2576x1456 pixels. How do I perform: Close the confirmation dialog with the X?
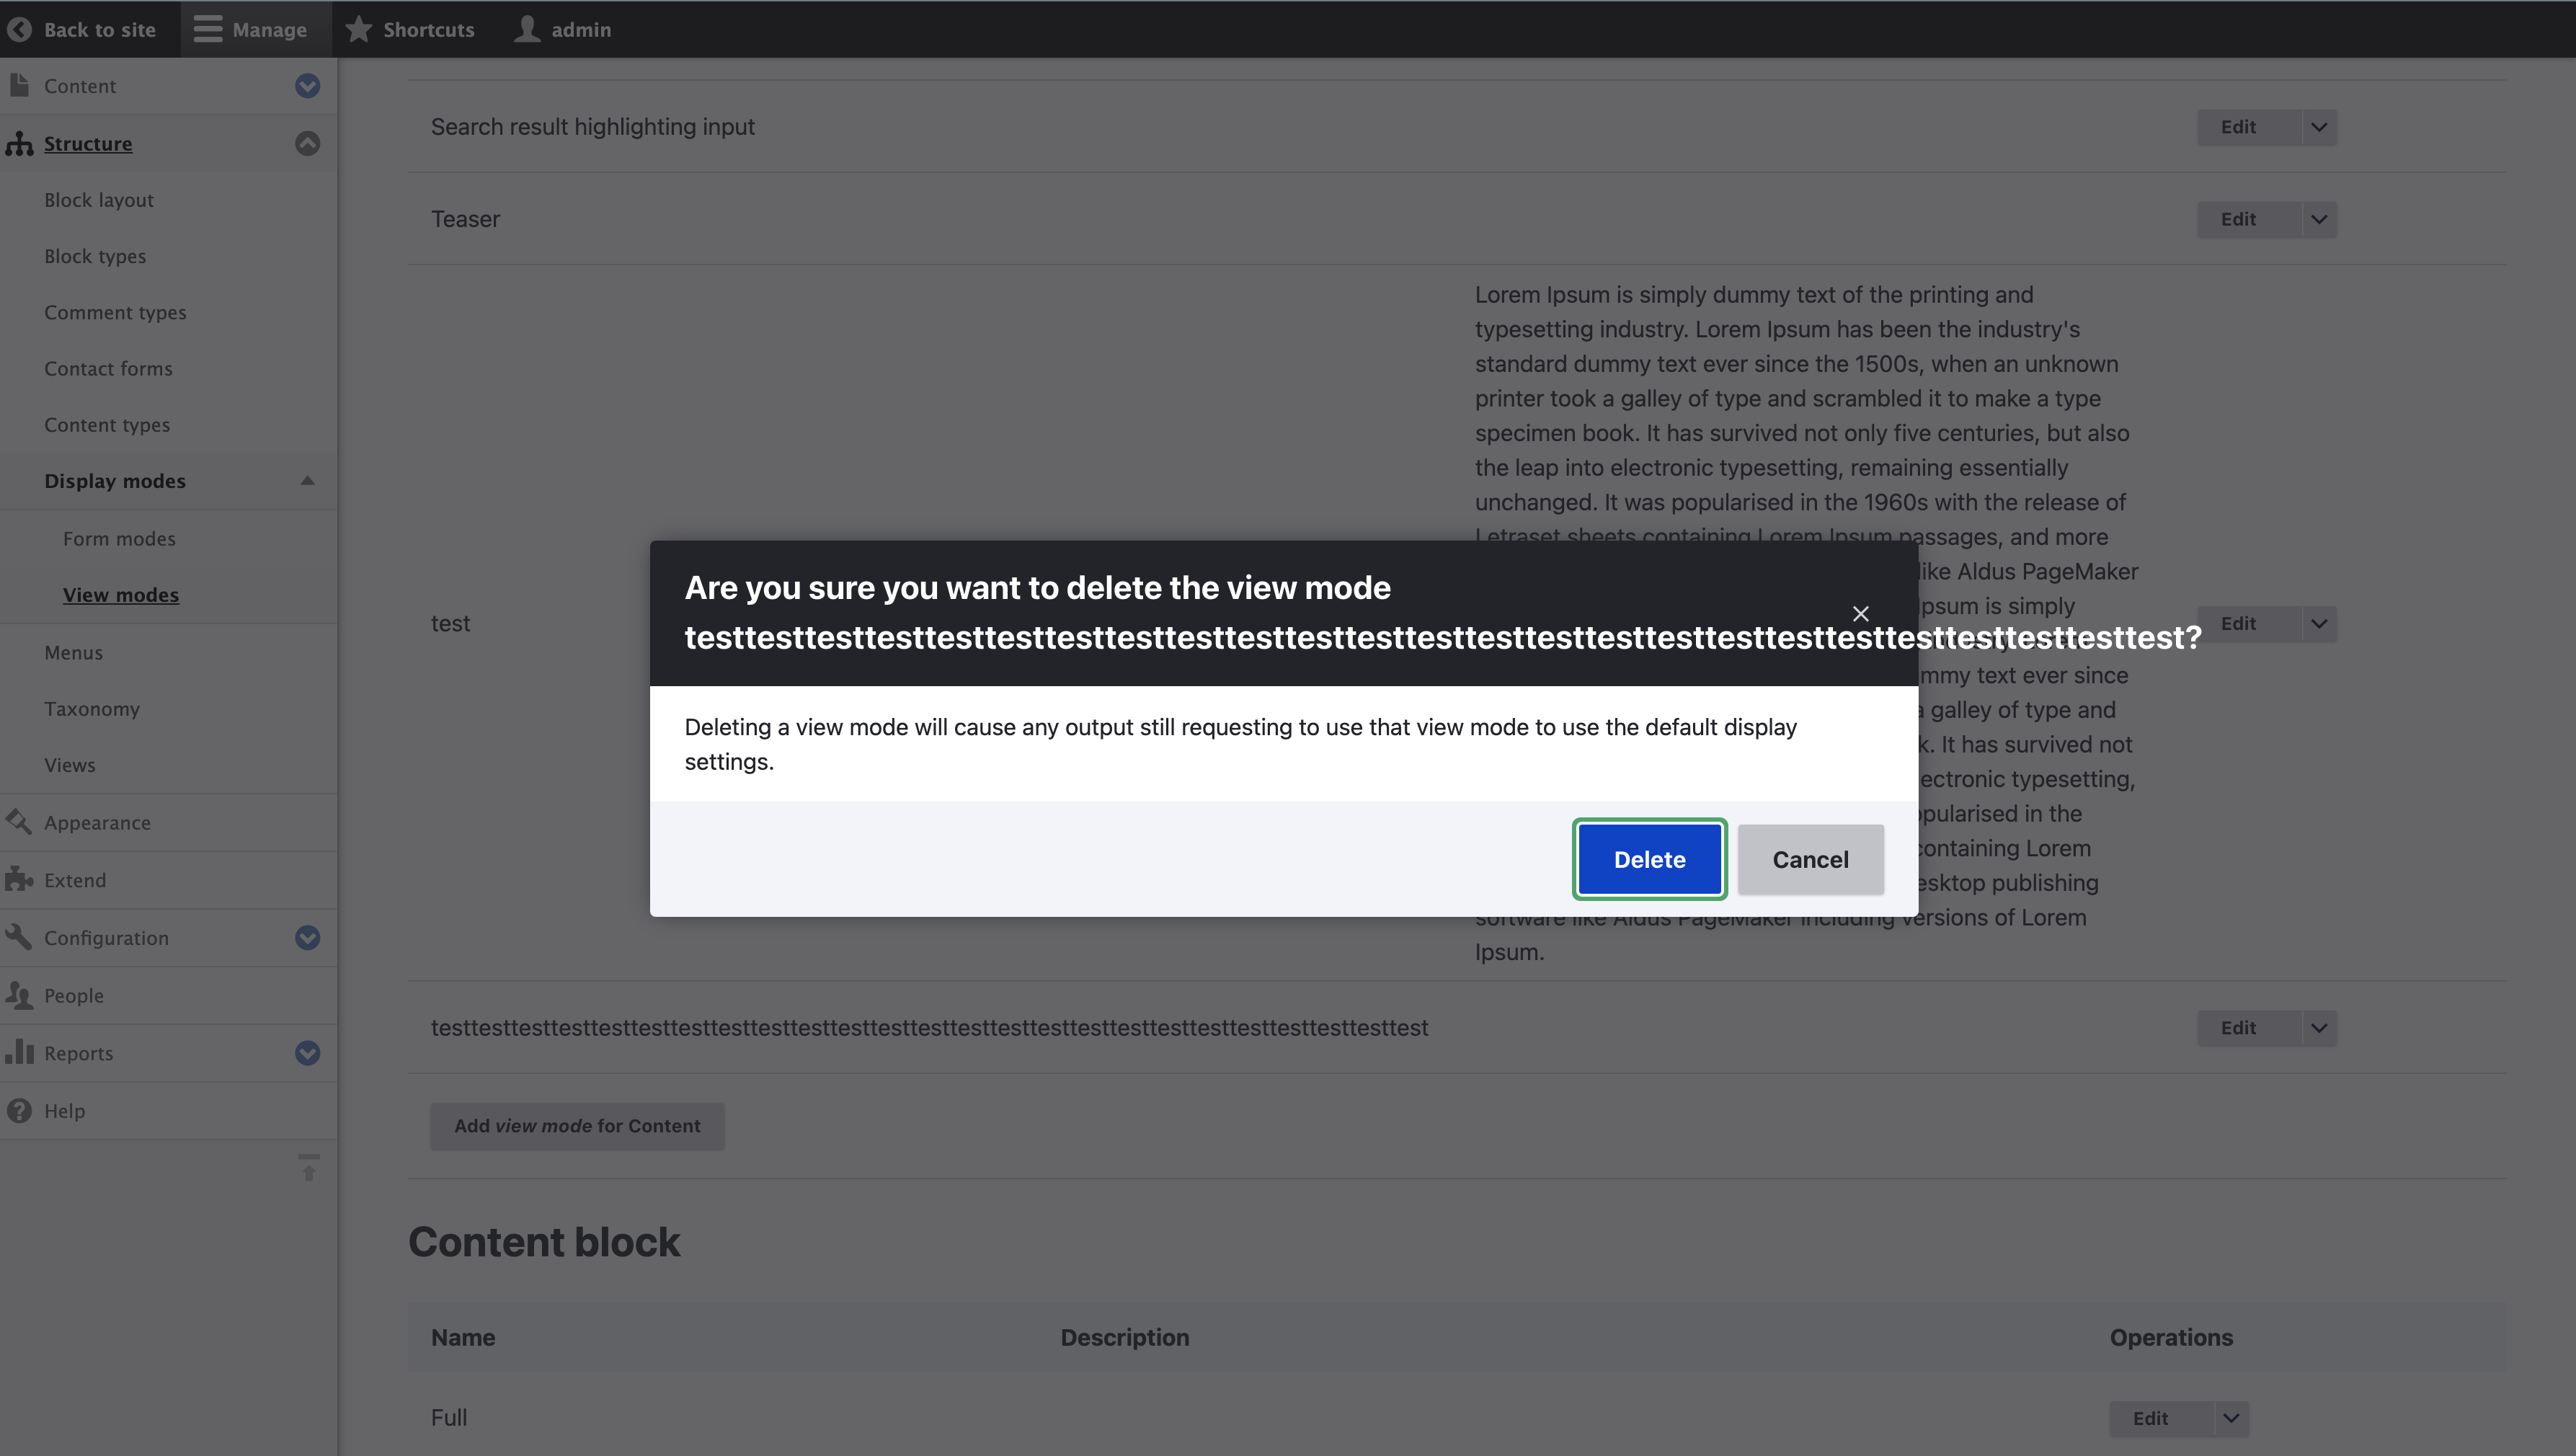click(x=1860, y=613)
